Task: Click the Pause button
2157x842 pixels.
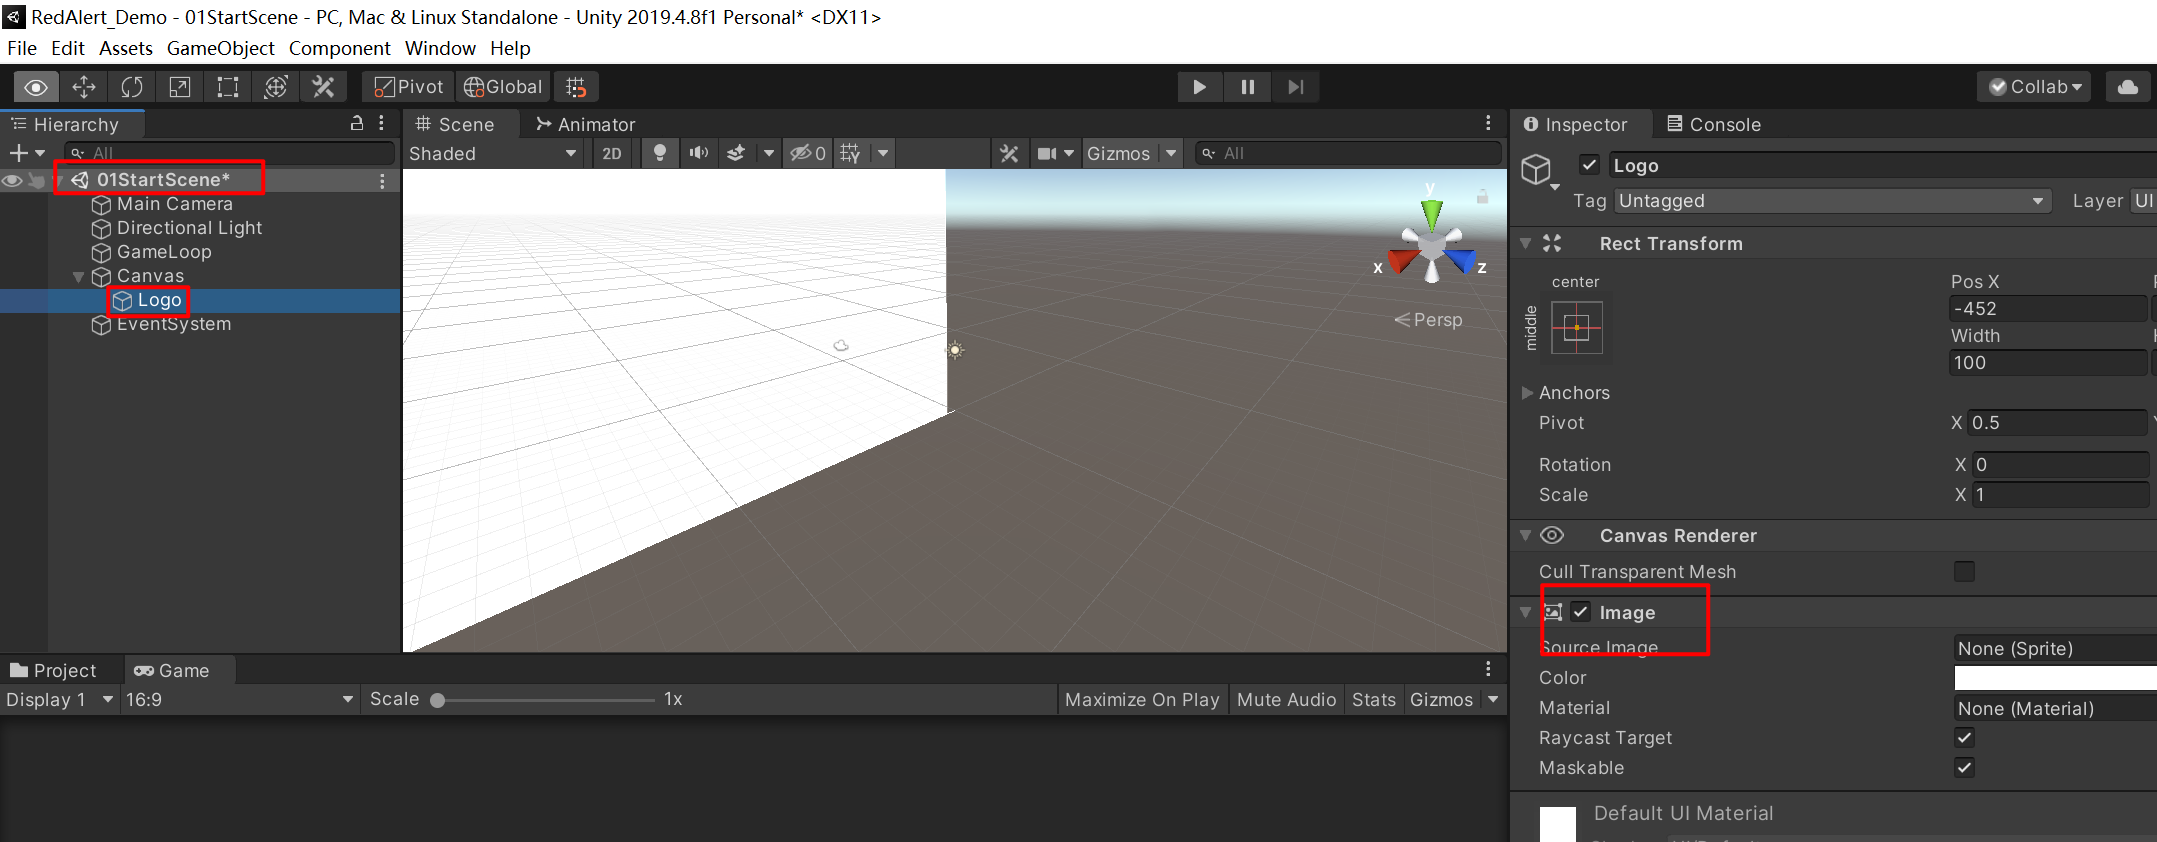Action: point(1247,87)
